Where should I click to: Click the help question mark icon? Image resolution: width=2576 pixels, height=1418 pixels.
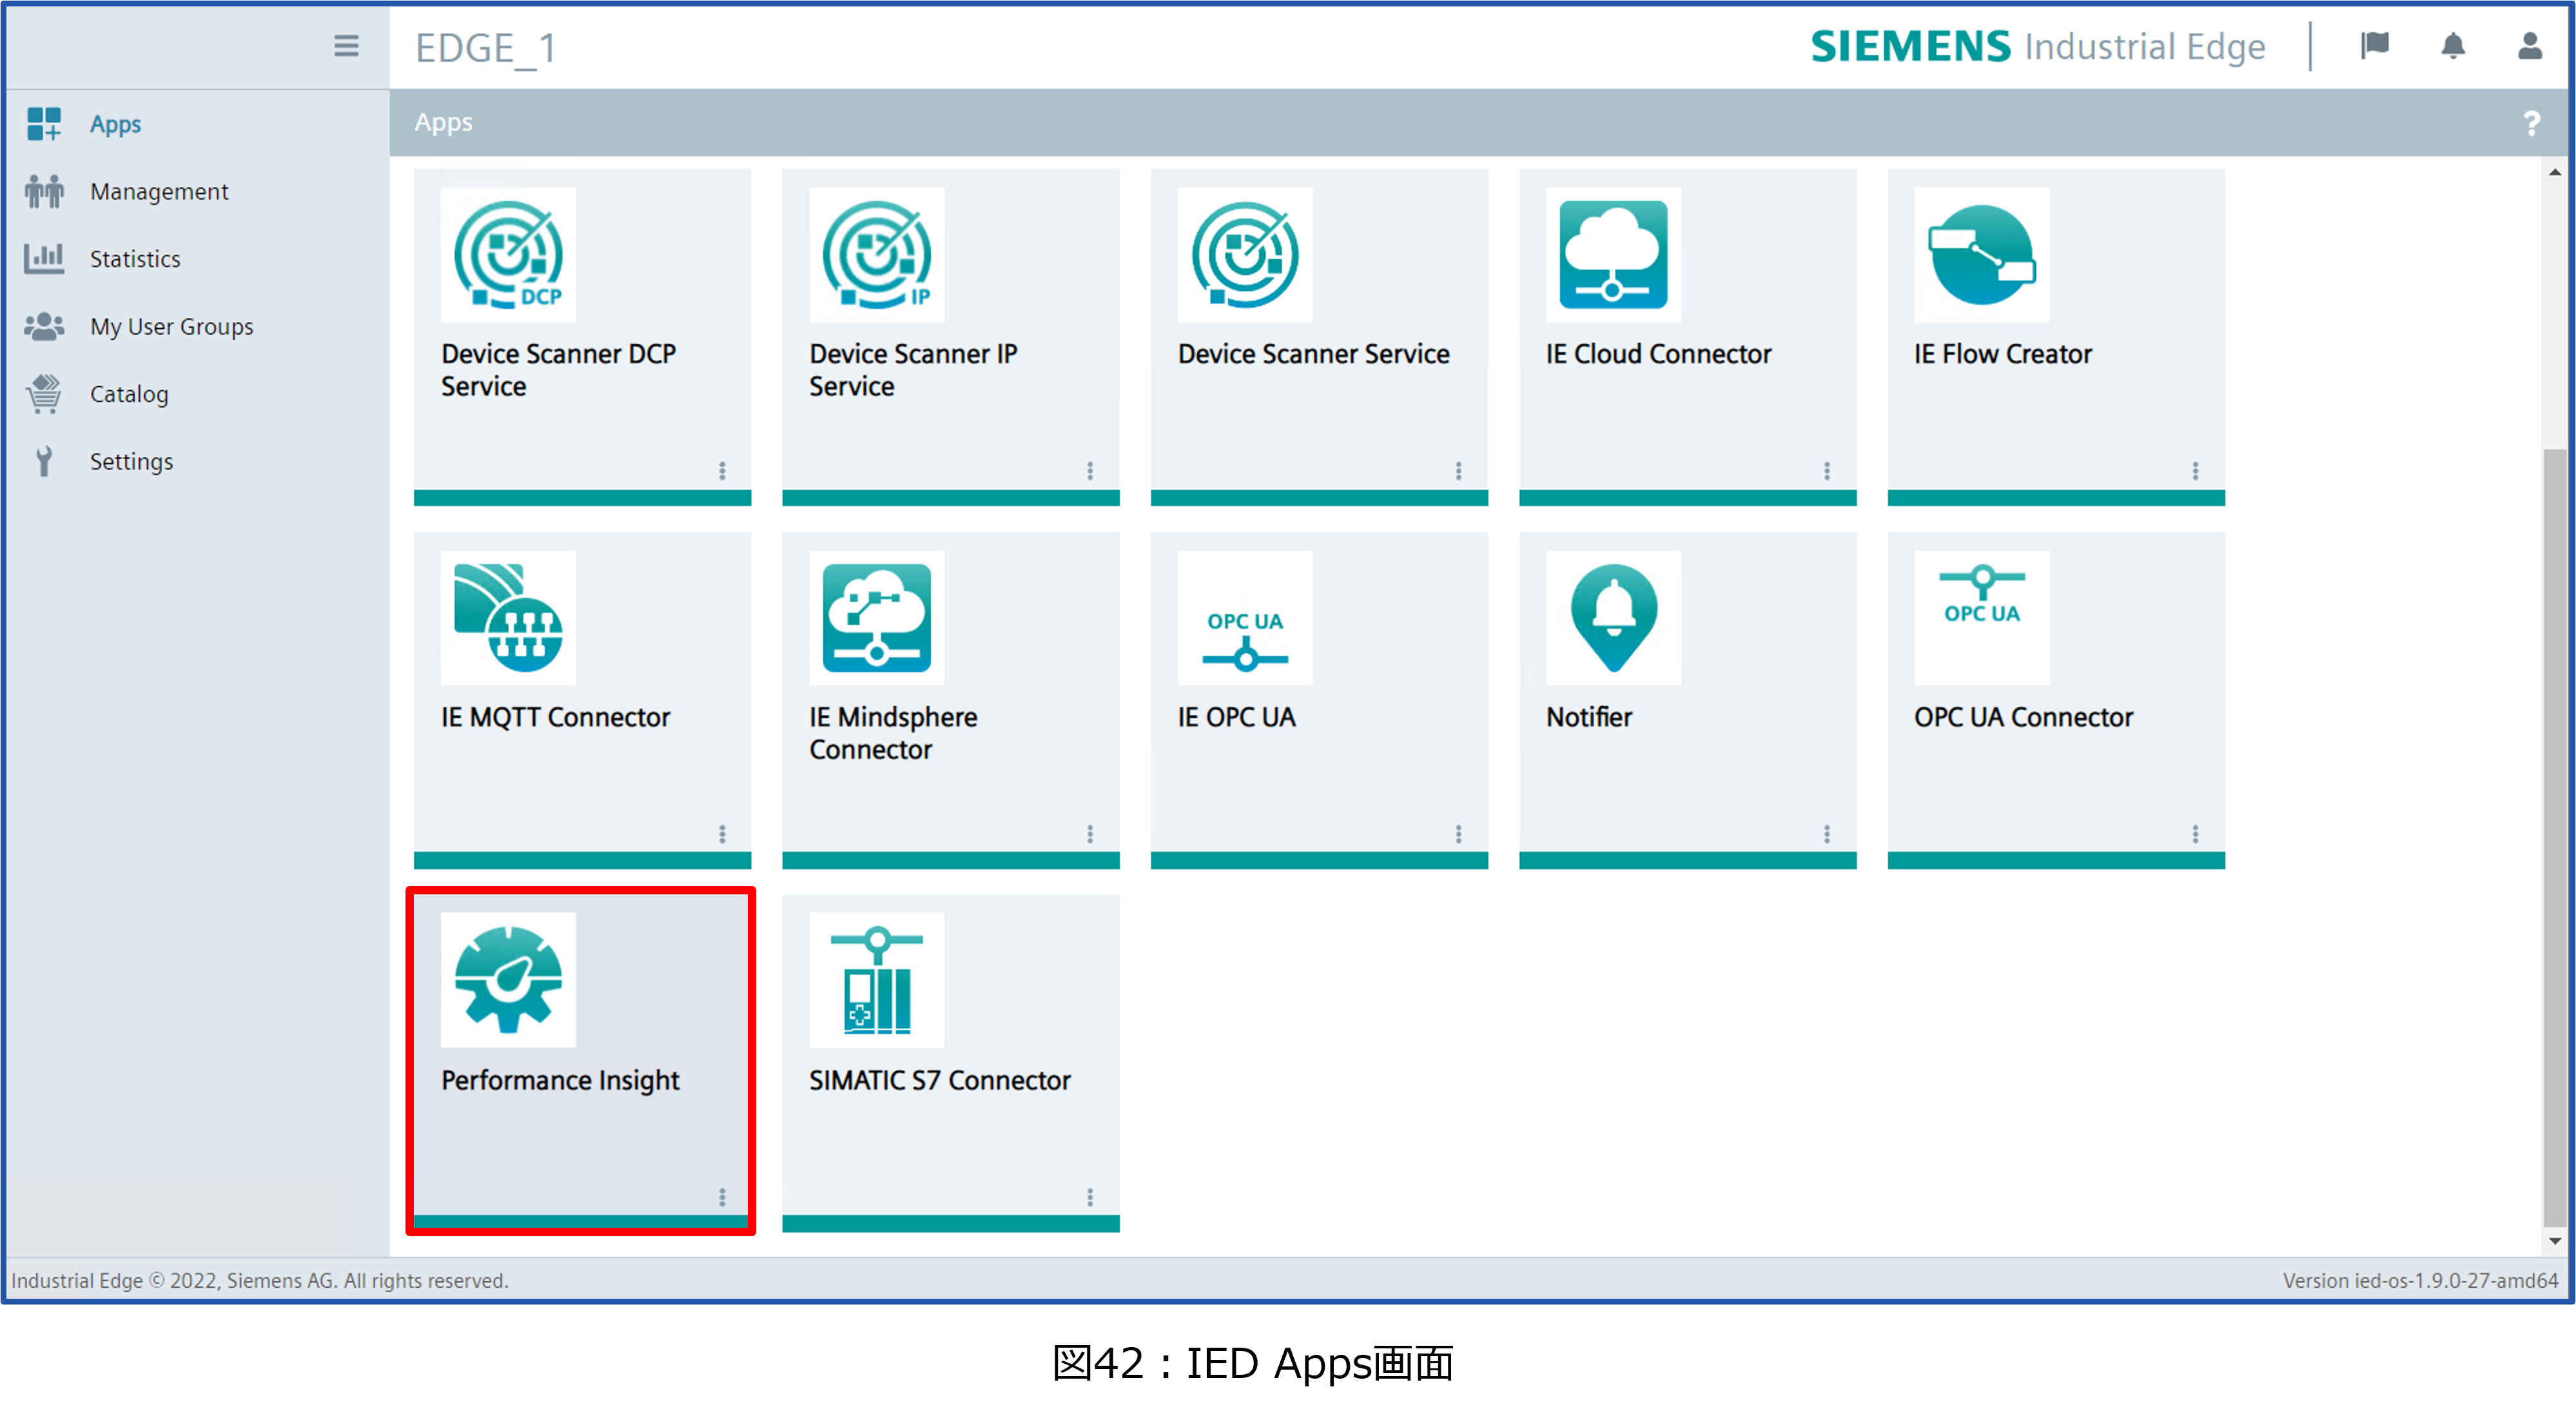point(2531,123)
